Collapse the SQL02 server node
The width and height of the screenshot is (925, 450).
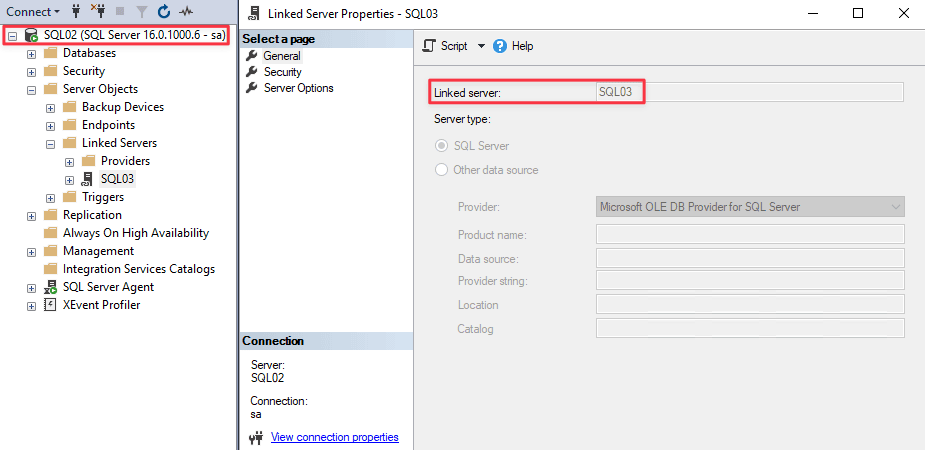12,35
